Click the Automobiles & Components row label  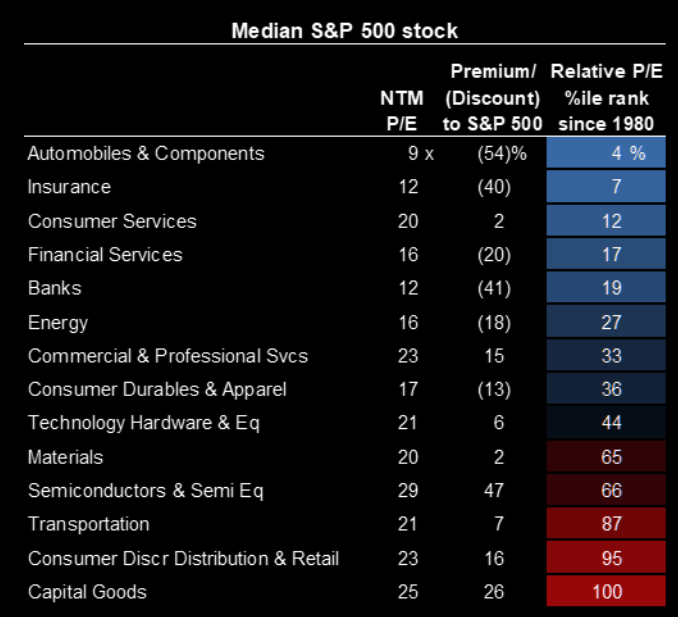coord(146,153)
